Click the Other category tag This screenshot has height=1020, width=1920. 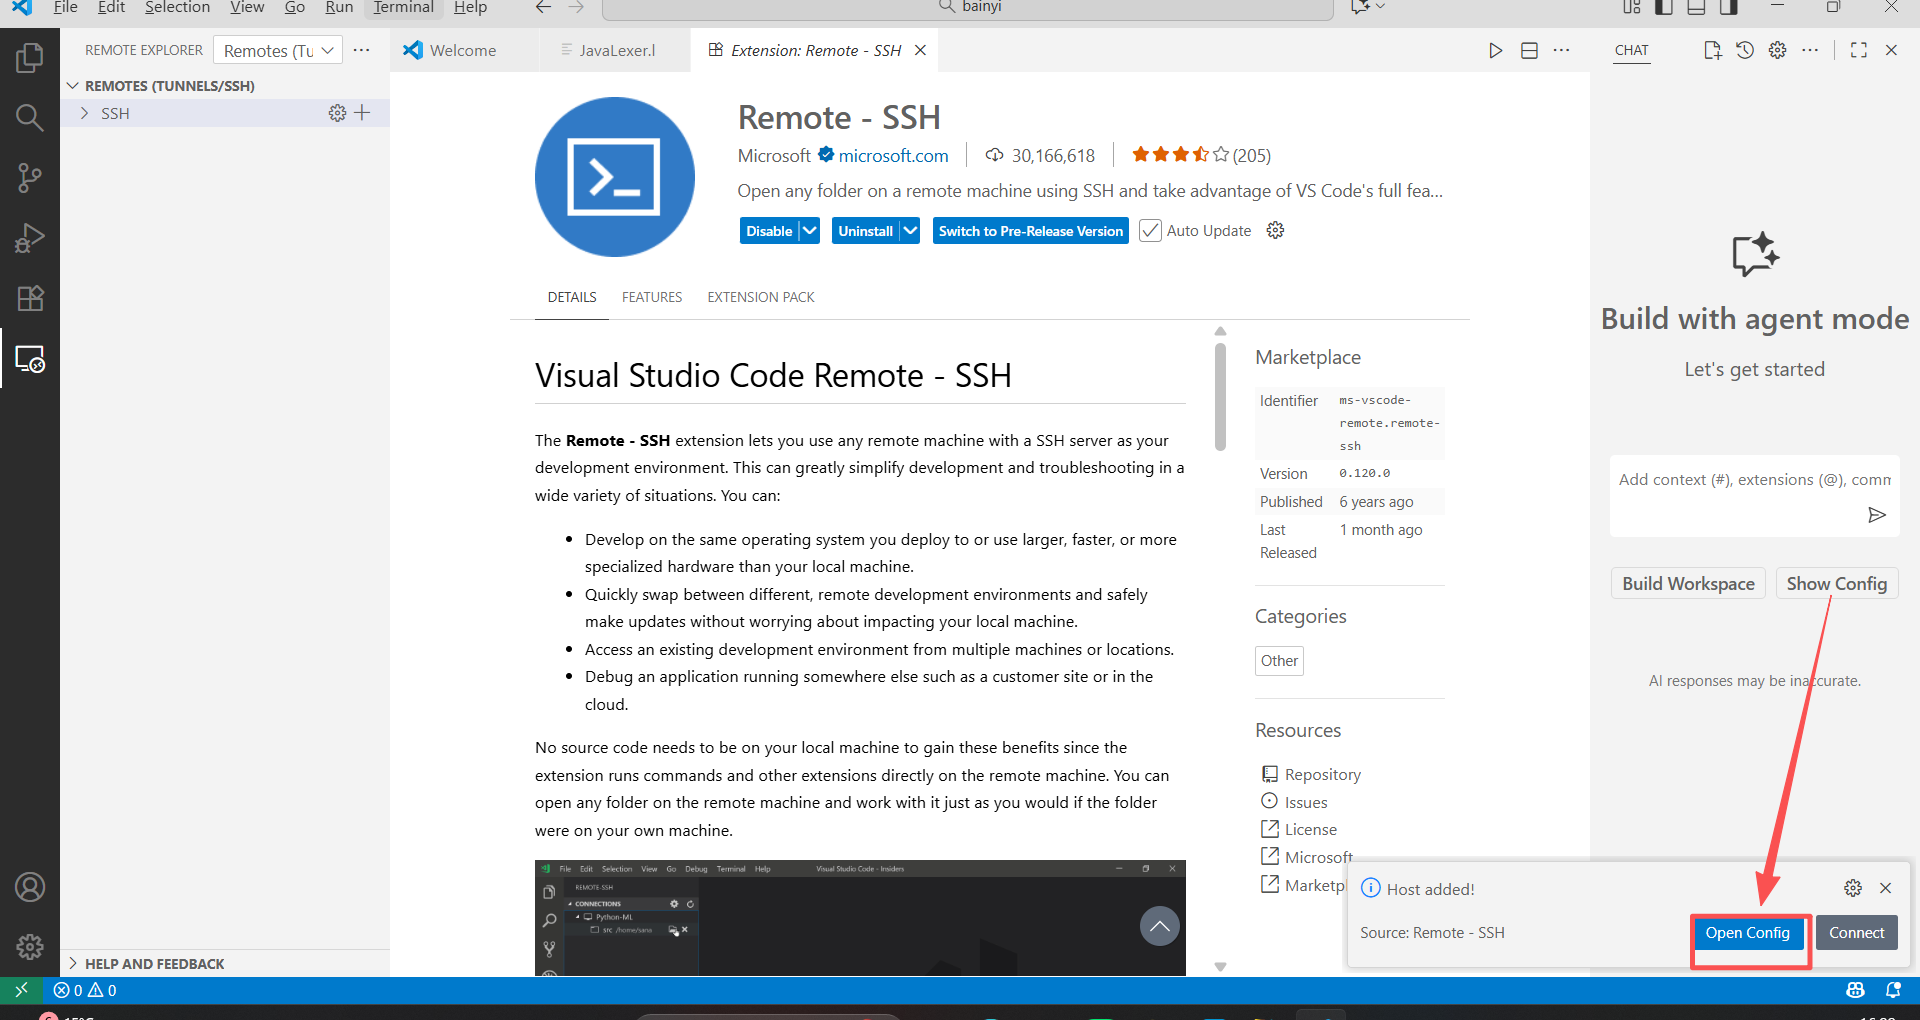pos(1279,660)
